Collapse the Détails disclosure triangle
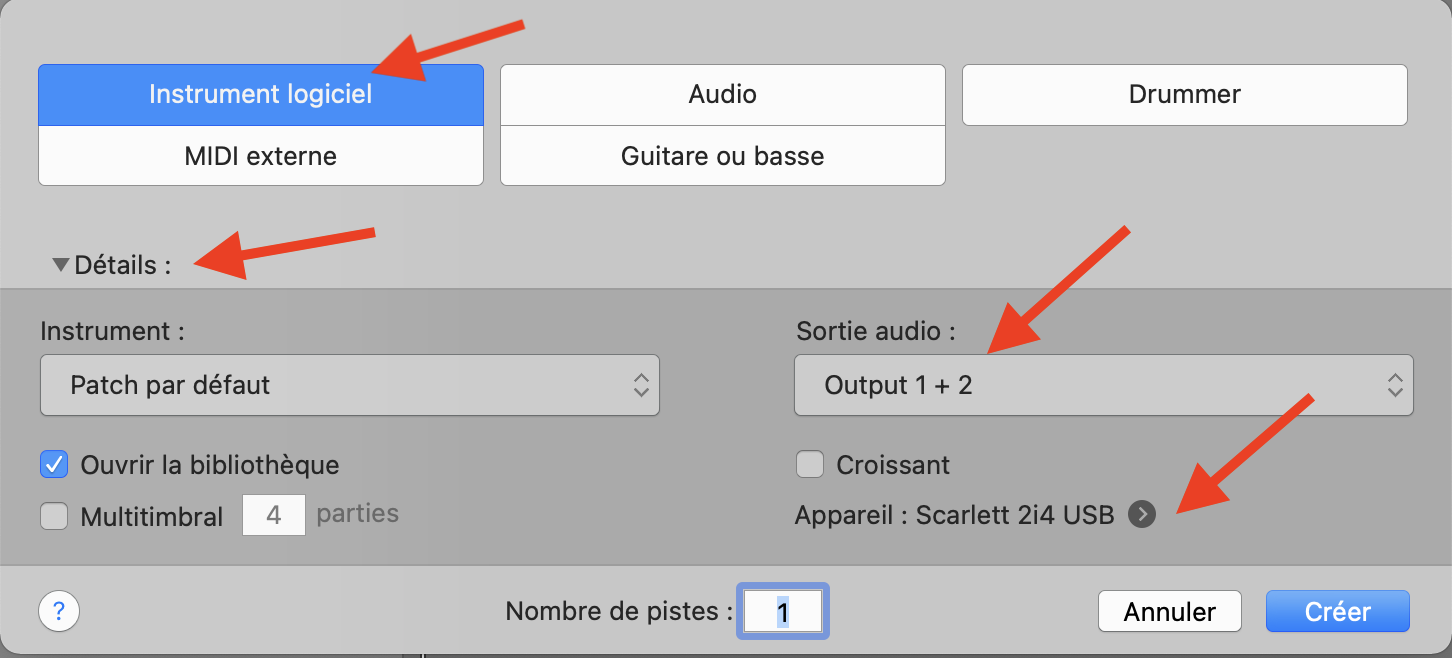1452x658 pixels. 61,266
